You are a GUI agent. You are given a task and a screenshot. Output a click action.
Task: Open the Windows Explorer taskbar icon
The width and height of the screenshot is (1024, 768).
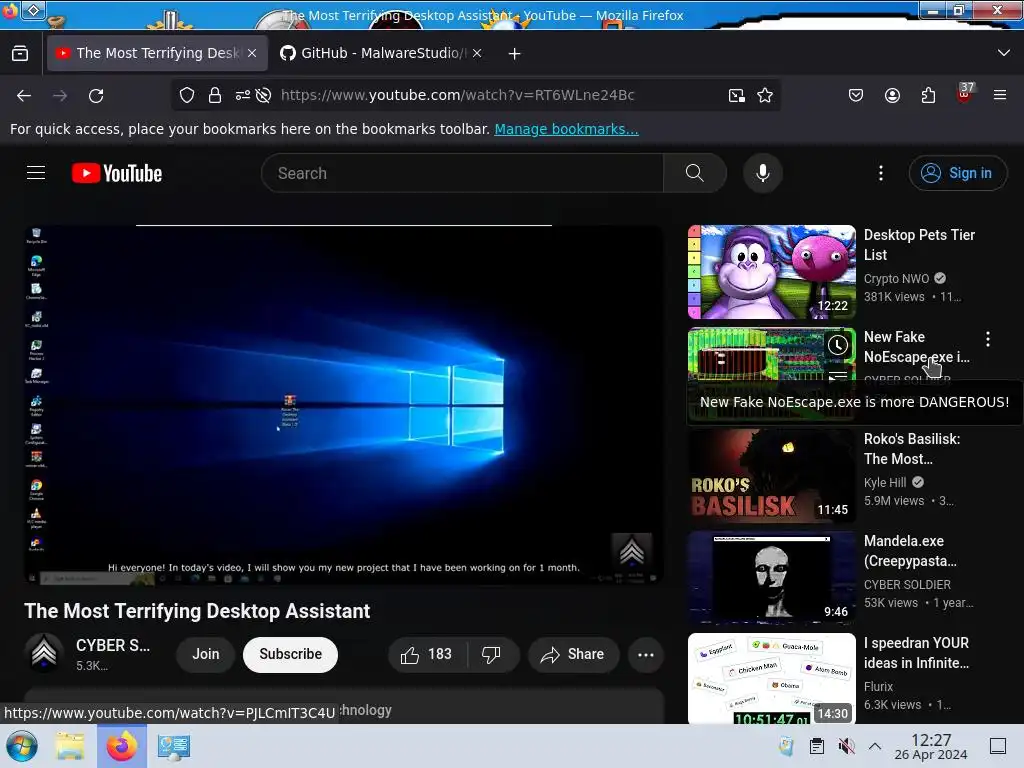point(70,746)
